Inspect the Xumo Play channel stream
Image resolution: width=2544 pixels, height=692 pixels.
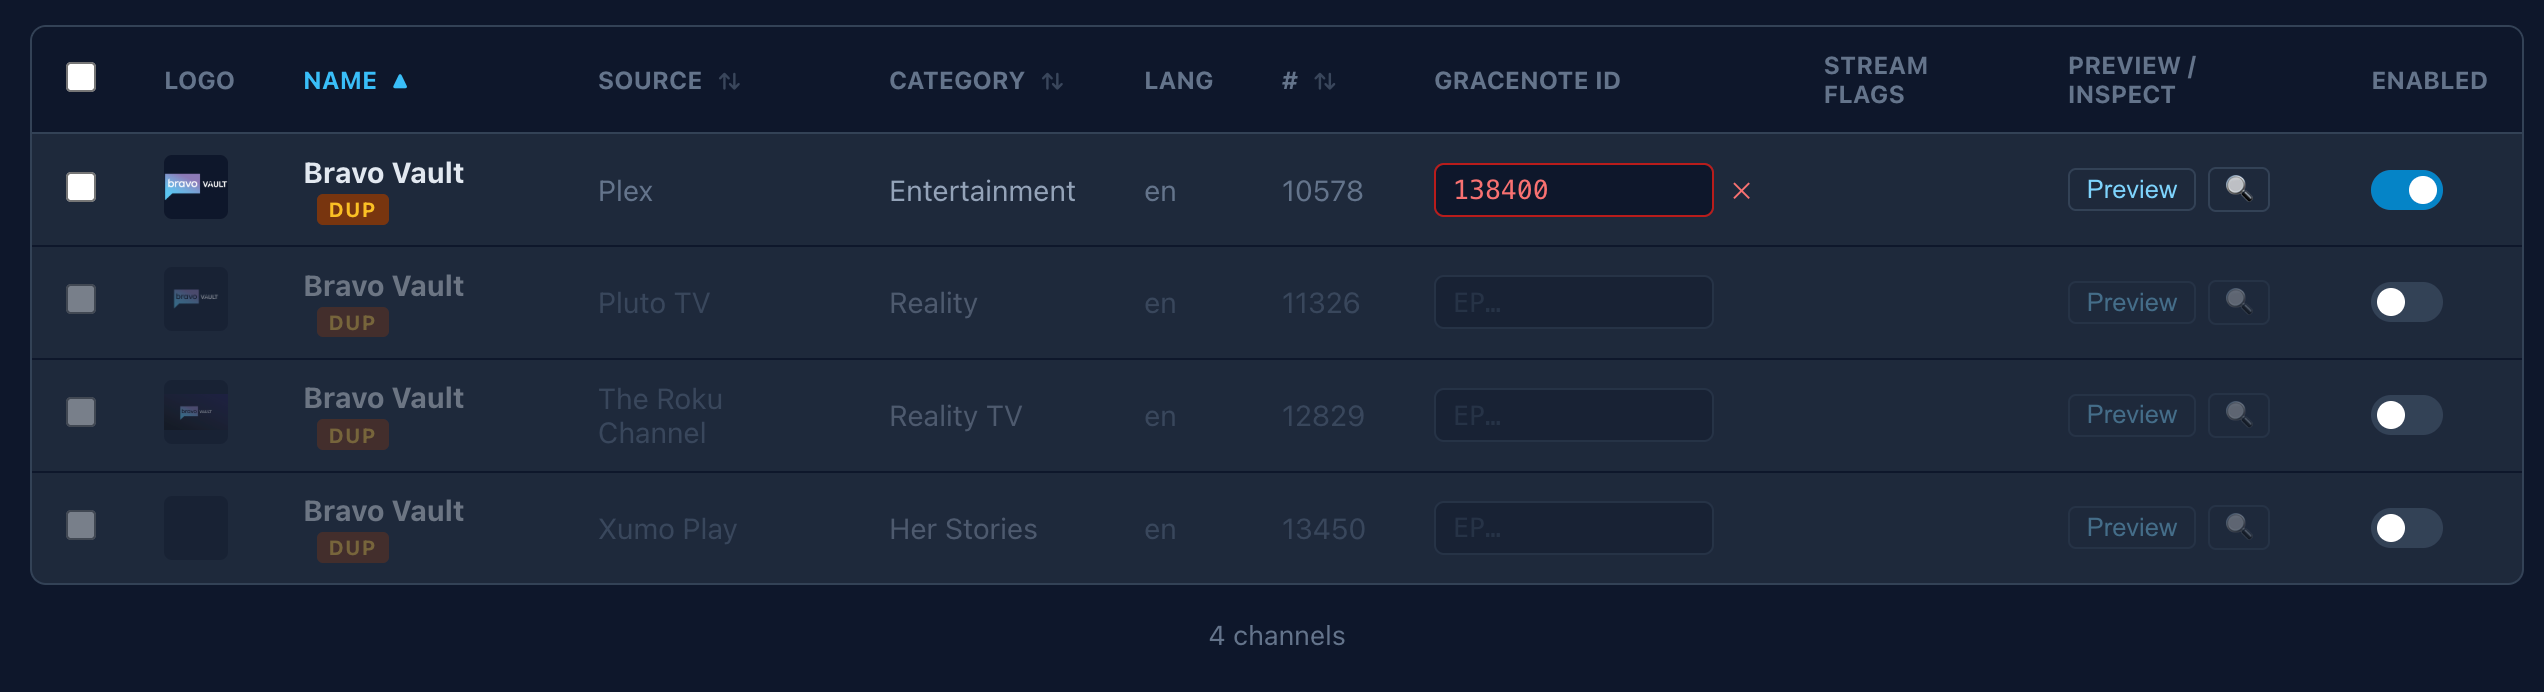[x=2238, y=528]
